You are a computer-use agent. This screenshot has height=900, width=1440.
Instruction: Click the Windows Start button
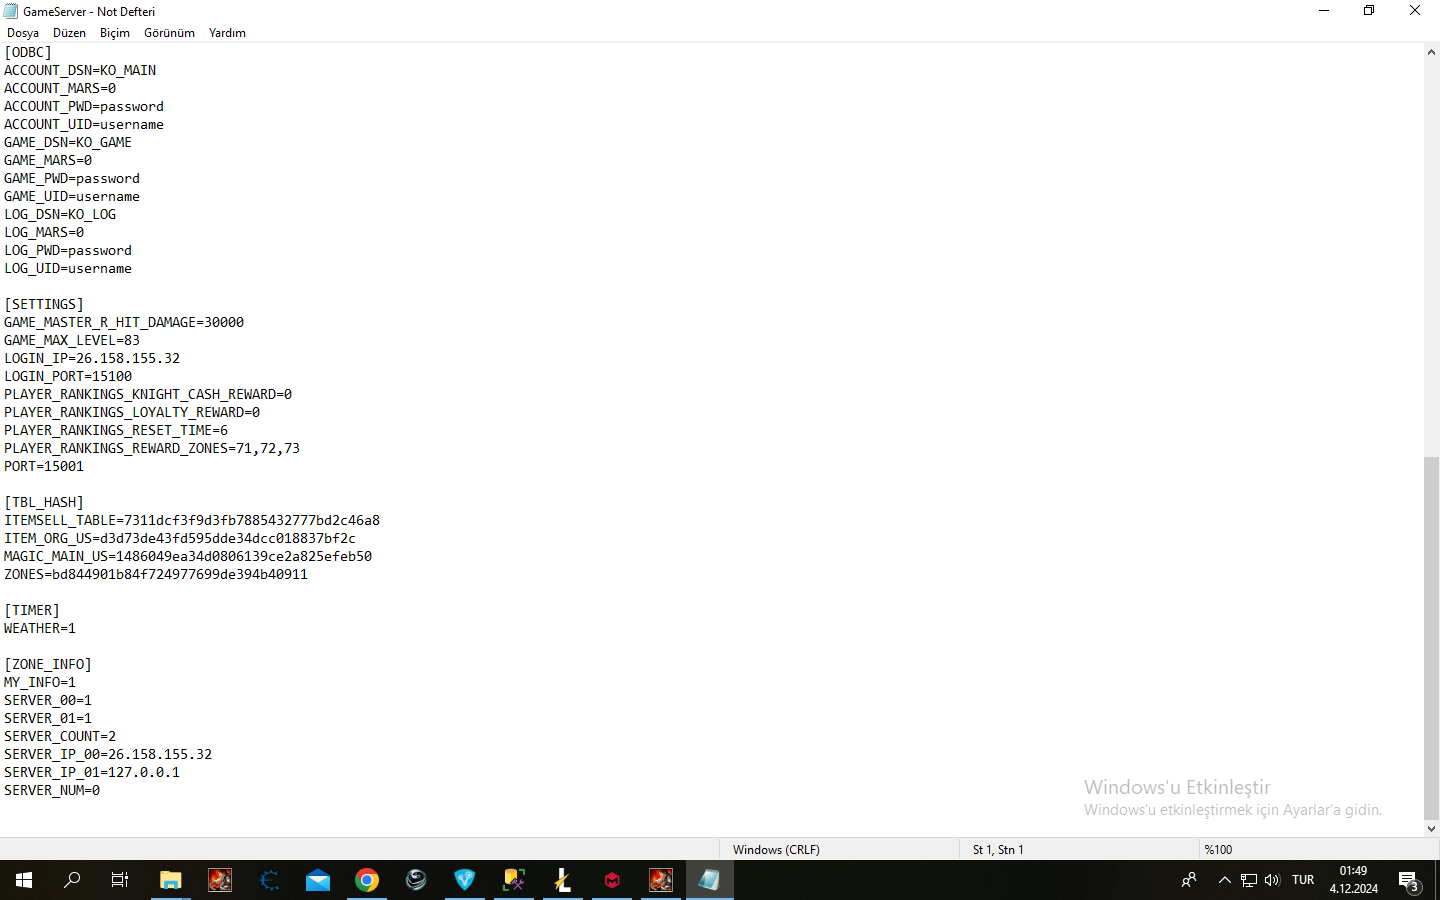pyautogui.click(x=24, y=880)
